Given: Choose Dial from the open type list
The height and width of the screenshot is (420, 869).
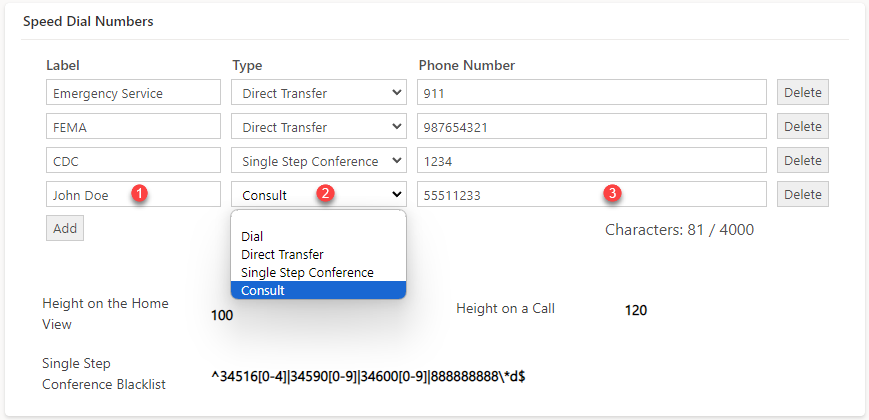Looking at the screenshot, I should 319,237.
